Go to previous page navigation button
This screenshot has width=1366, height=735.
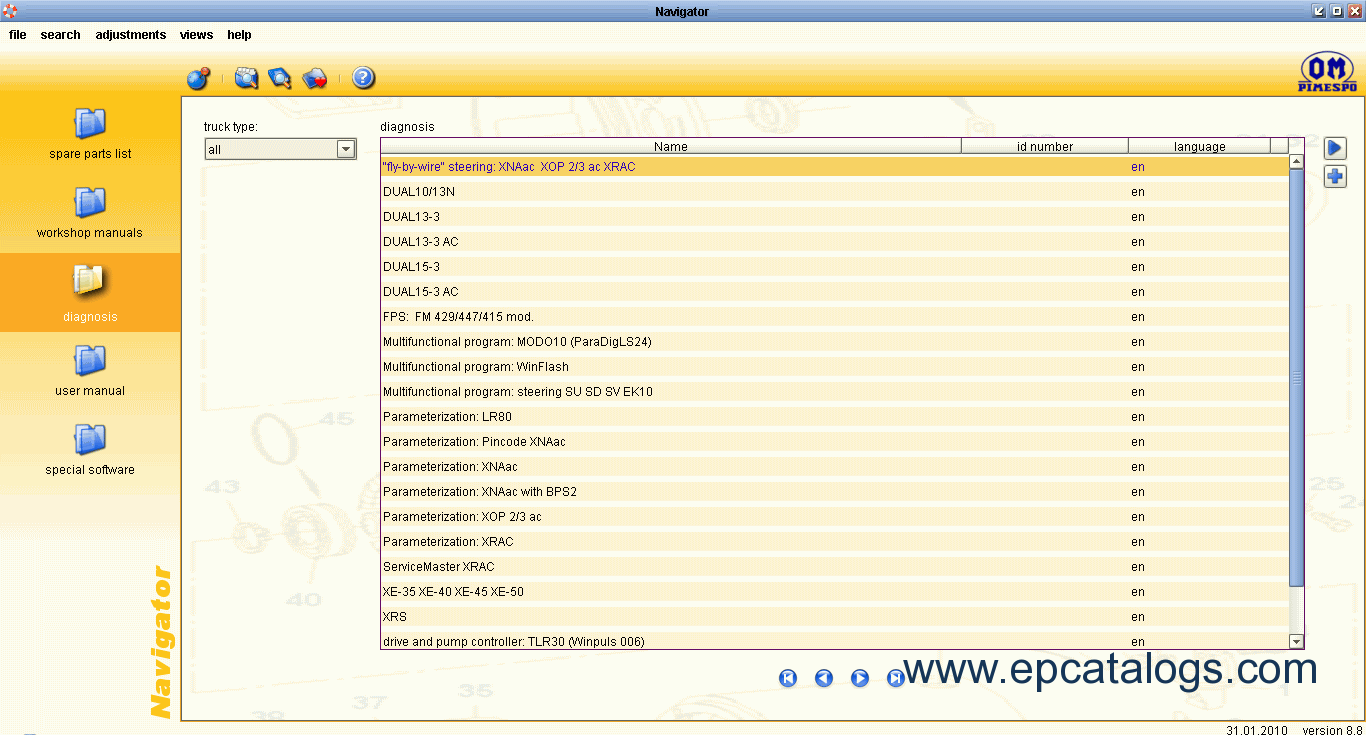(x=824, y=678)
